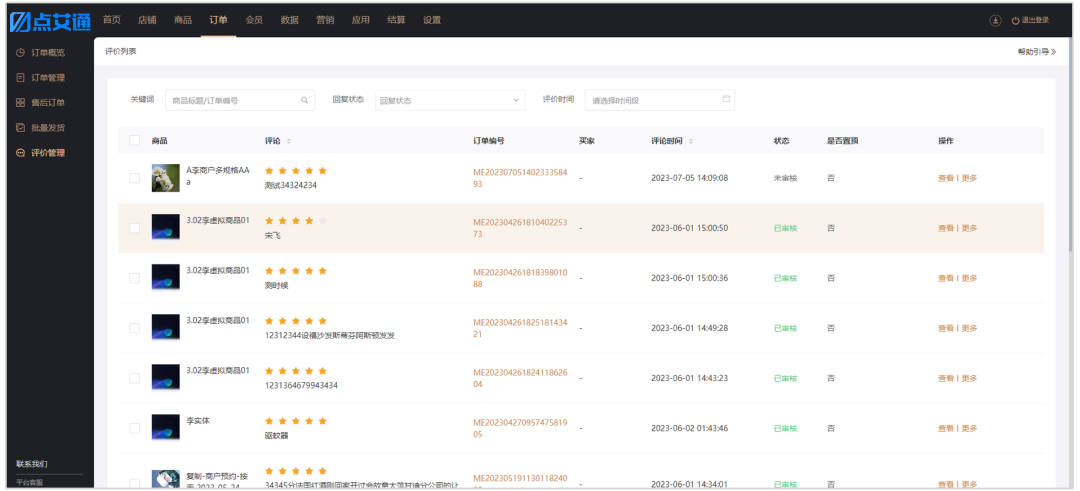
Task: Go to the 设置 menu
Action: point(432,20)
